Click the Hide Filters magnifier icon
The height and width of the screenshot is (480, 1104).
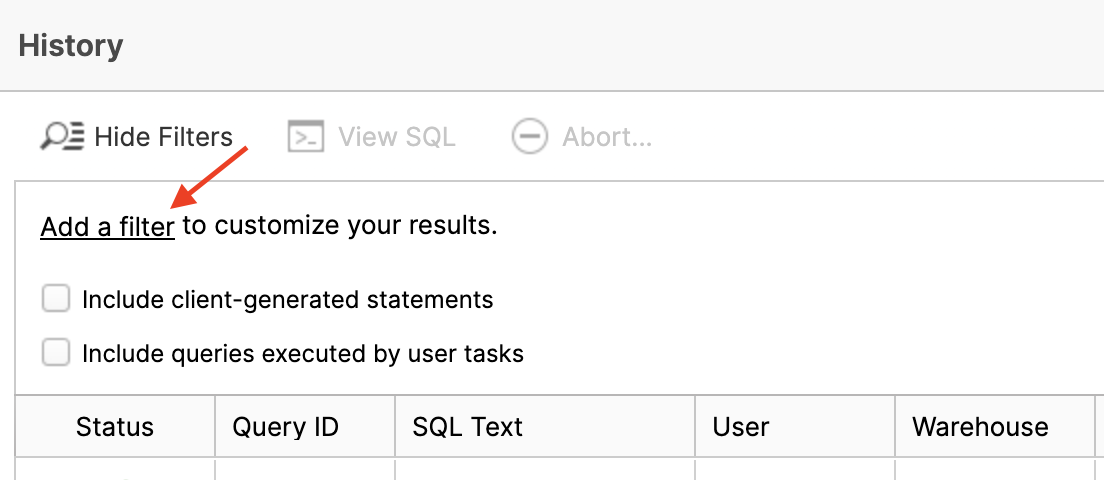[62, 137]
